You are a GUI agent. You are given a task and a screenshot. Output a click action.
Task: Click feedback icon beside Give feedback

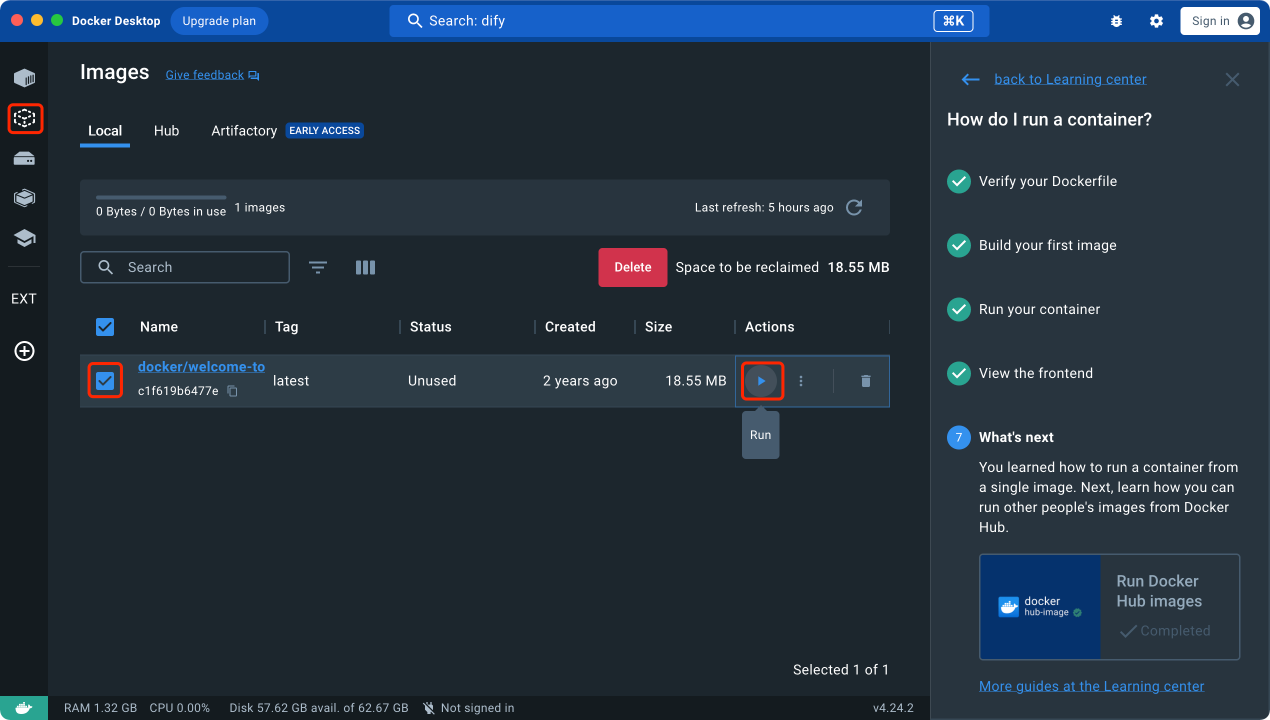point(254,75)
